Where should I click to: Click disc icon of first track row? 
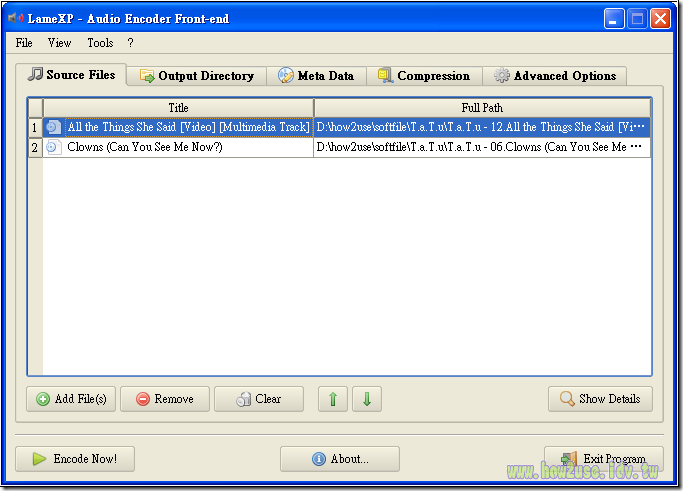53,127
